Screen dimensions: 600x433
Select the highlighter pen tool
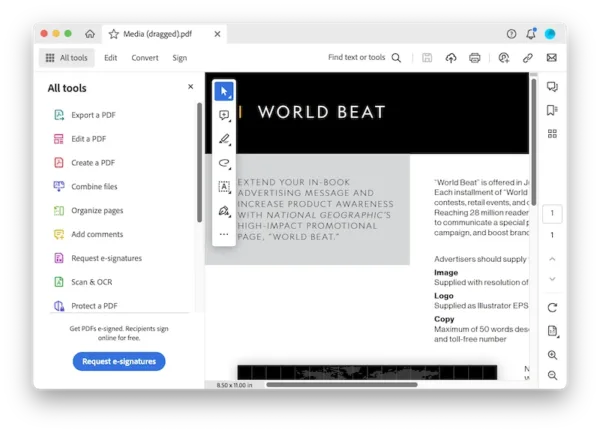click(x=224, y=139)
